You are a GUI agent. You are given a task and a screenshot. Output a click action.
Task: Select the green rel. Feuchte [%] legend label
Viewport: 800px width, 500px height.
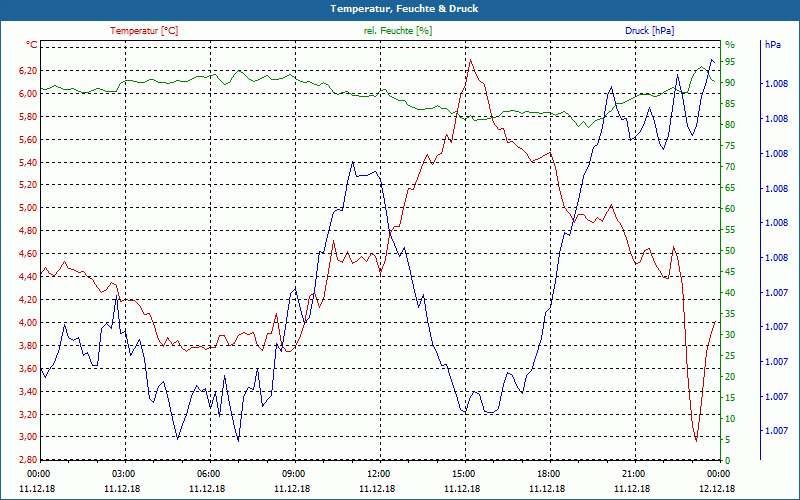pos(397,31)
